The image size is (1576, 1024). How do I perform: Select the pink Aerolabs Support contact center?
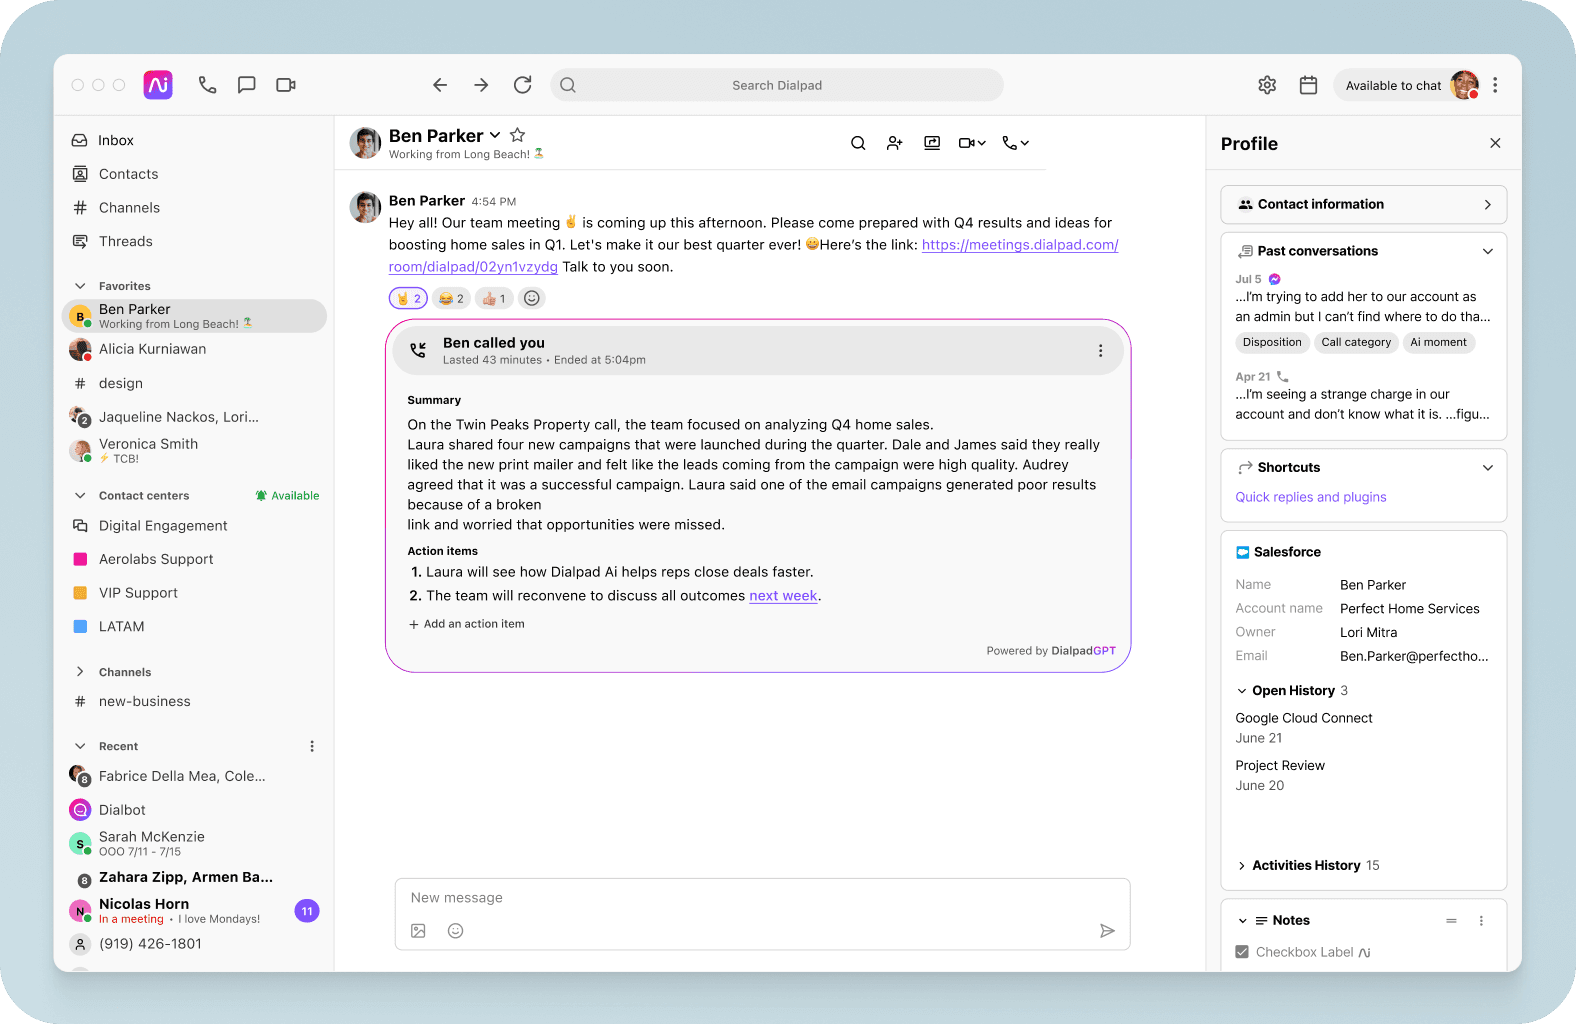(x=156, y=560)
